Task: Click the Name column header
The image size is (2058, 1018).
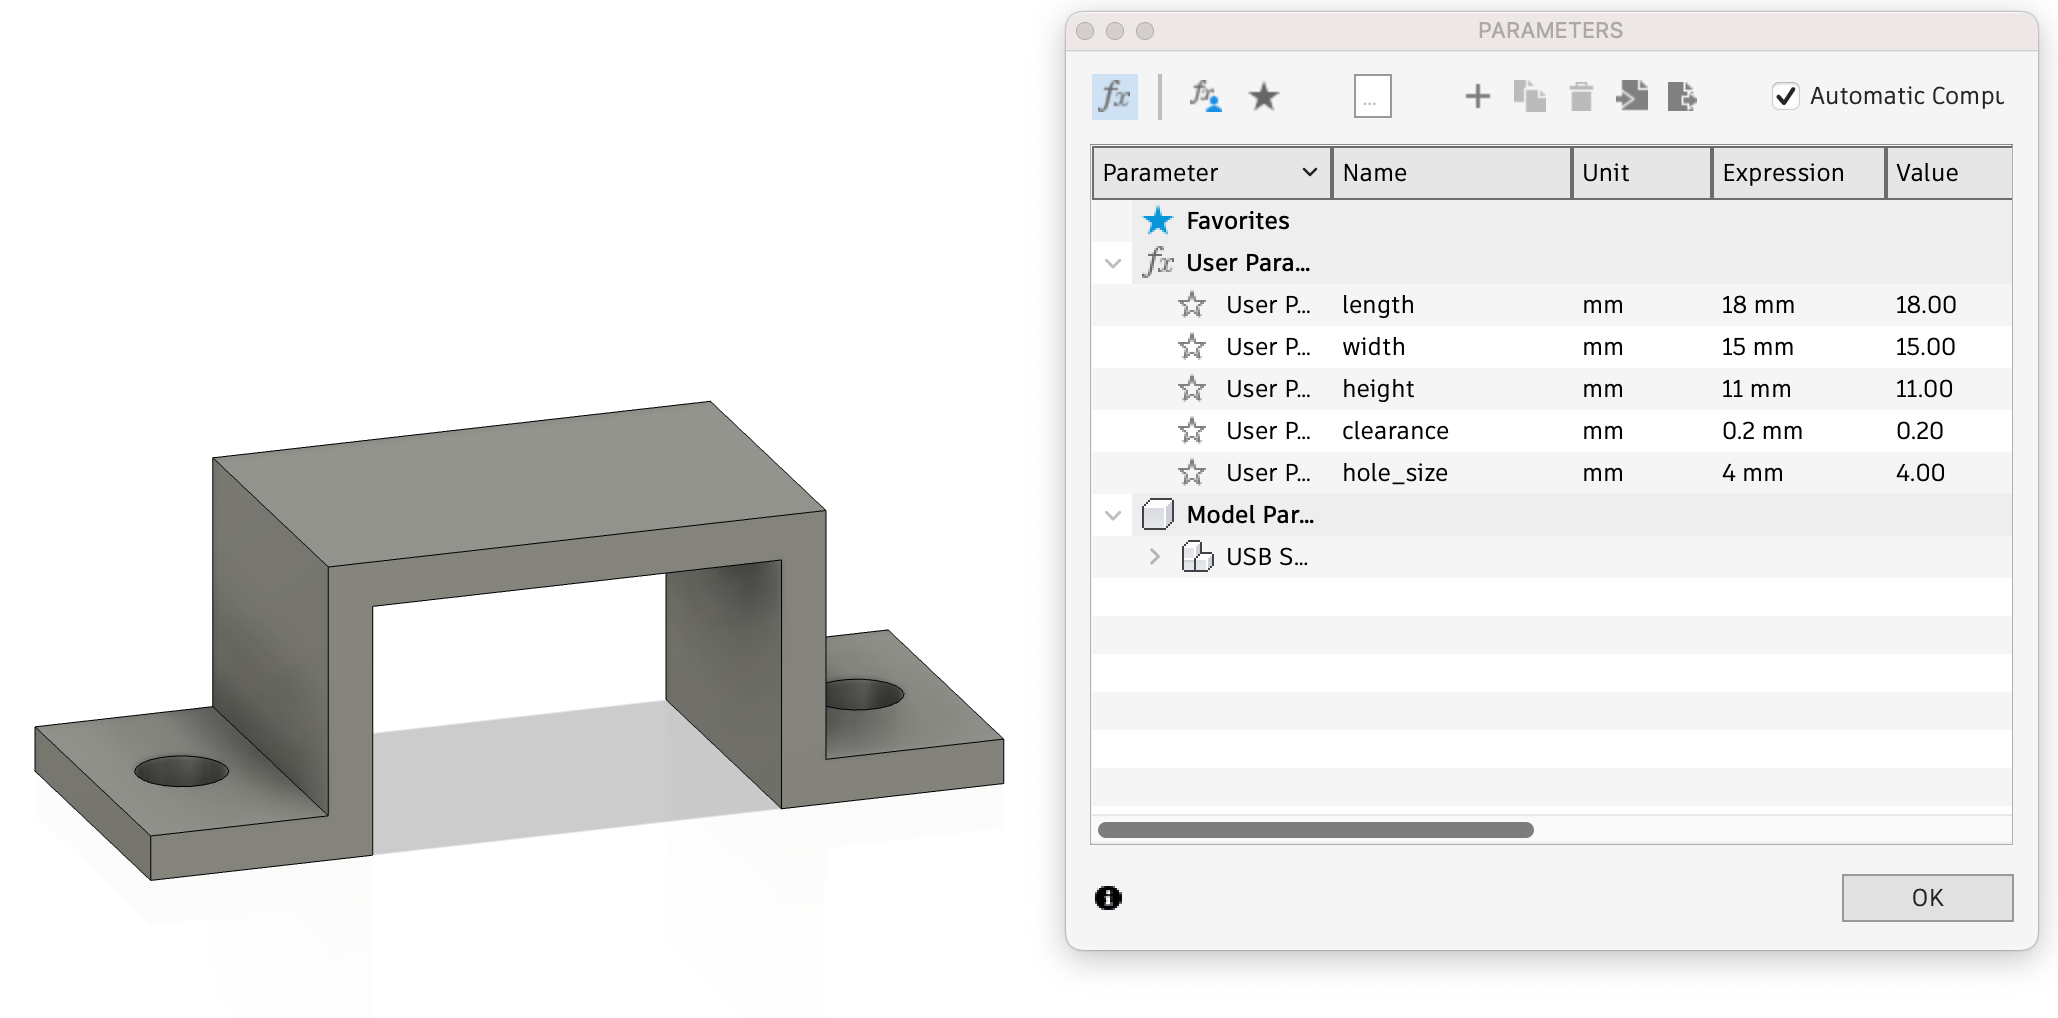Action: (x=1452, y=173)
